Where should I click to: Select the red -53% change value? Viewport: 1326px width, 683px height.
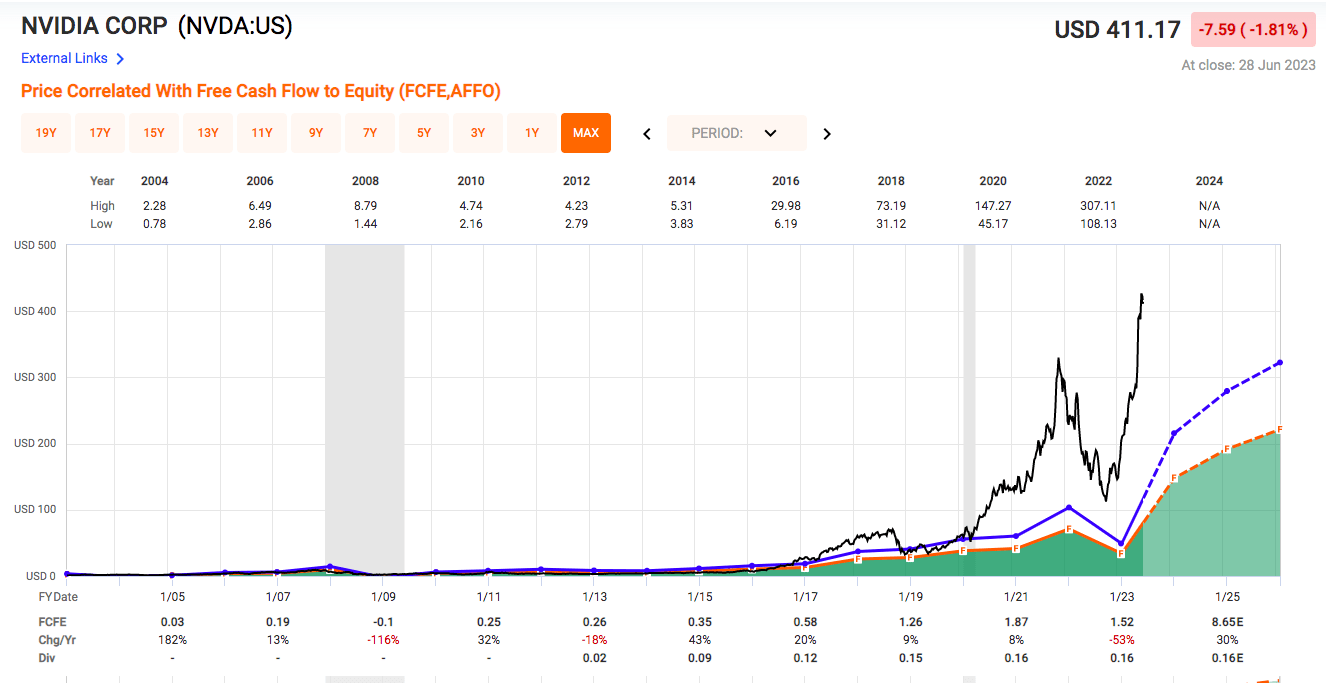point(1121,640)
